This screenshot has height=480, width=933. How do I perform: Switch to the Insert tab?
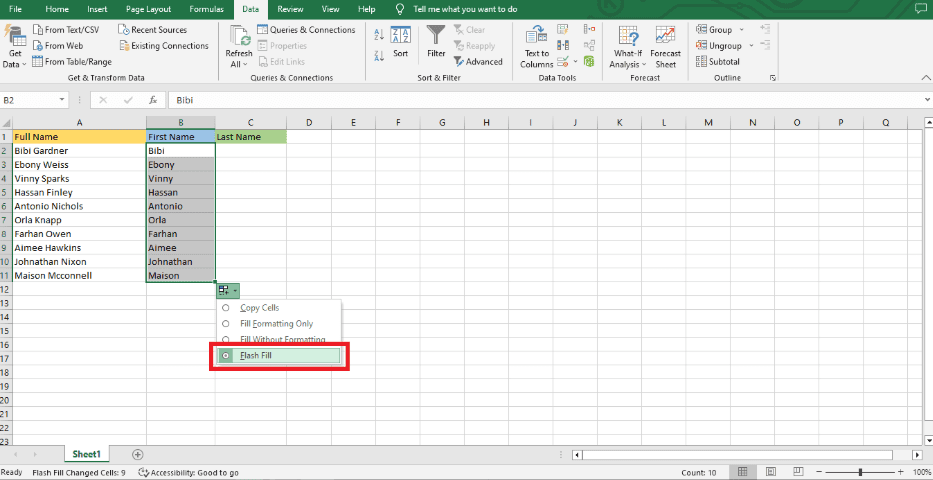[x=97, y=10]
